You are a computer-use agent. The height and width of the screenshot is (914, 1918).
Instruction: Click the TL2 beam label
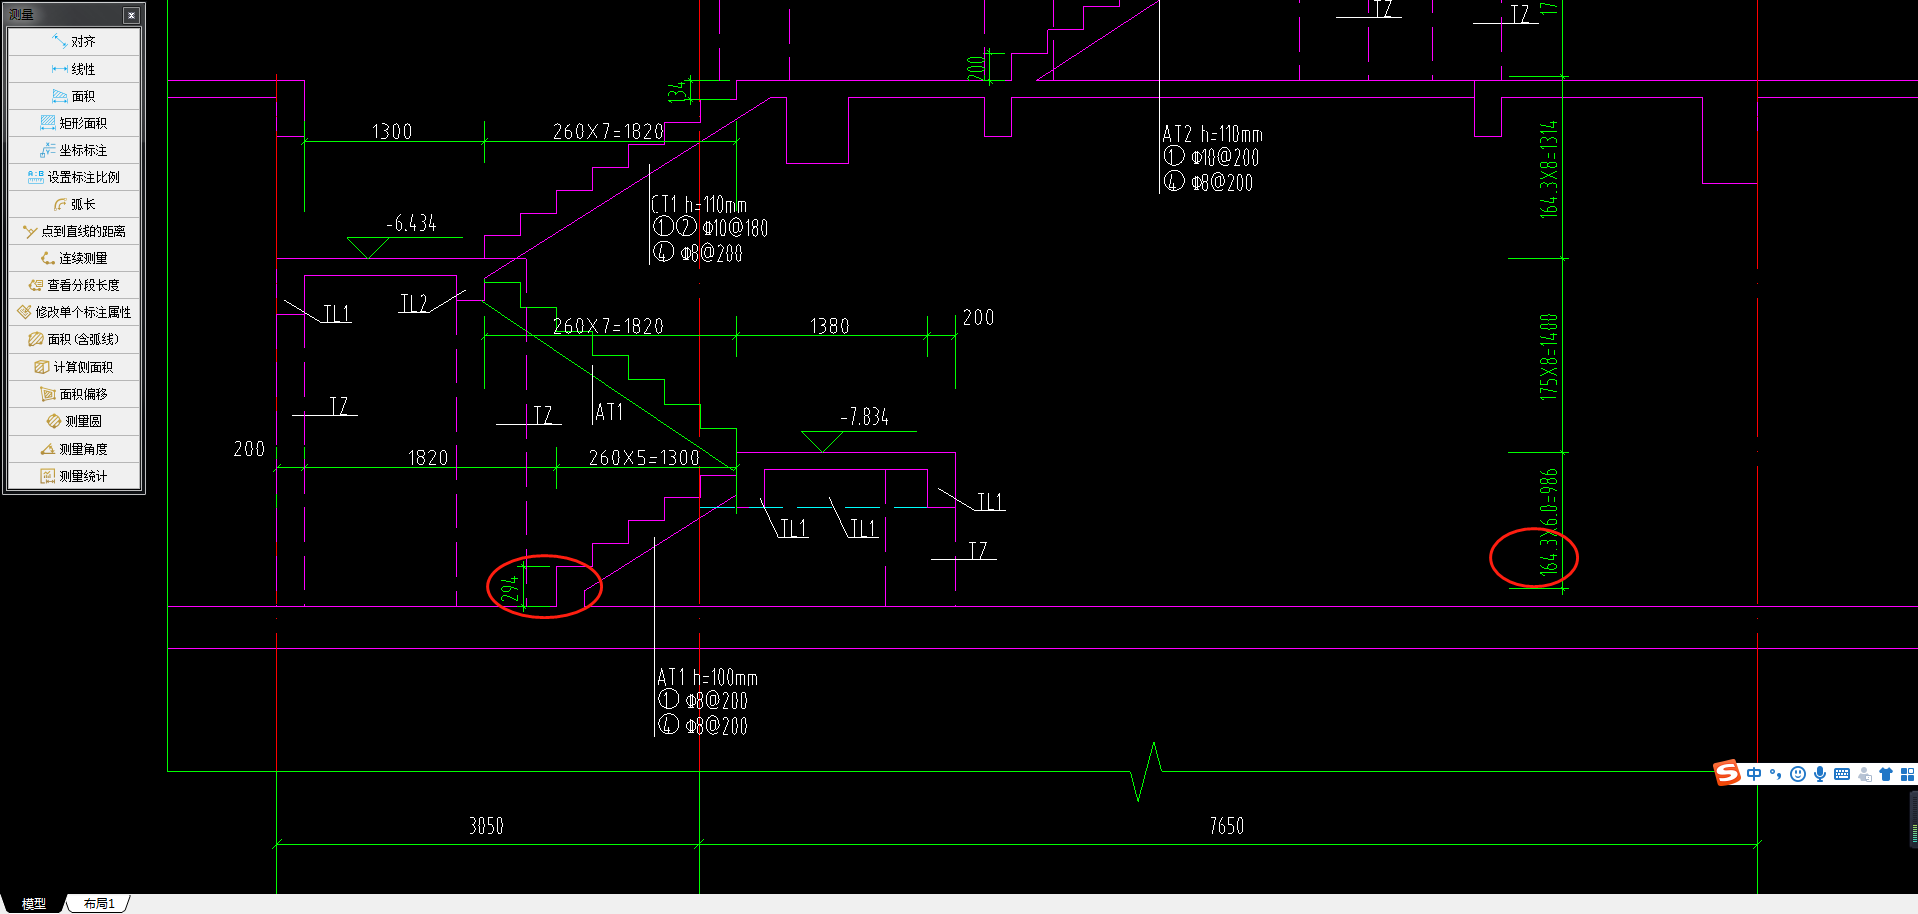tap(414, 304)
